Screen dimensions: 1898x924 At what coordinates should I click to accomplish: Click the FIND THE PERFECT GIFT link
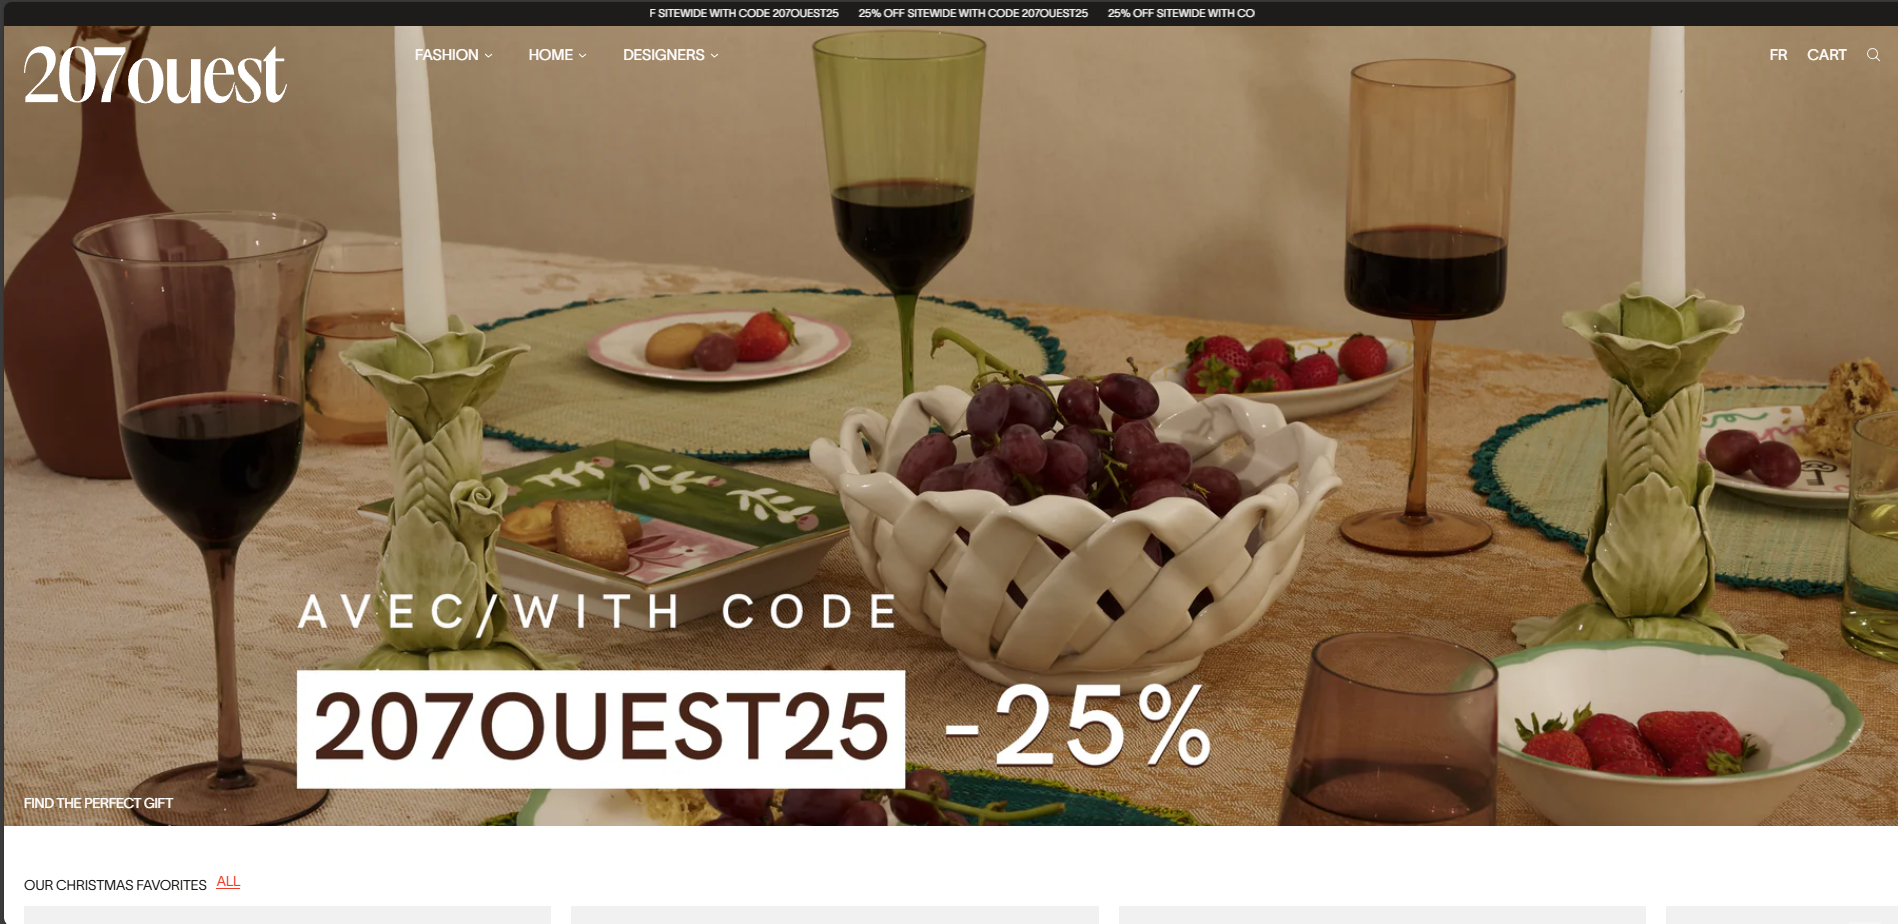click(98, 803)
